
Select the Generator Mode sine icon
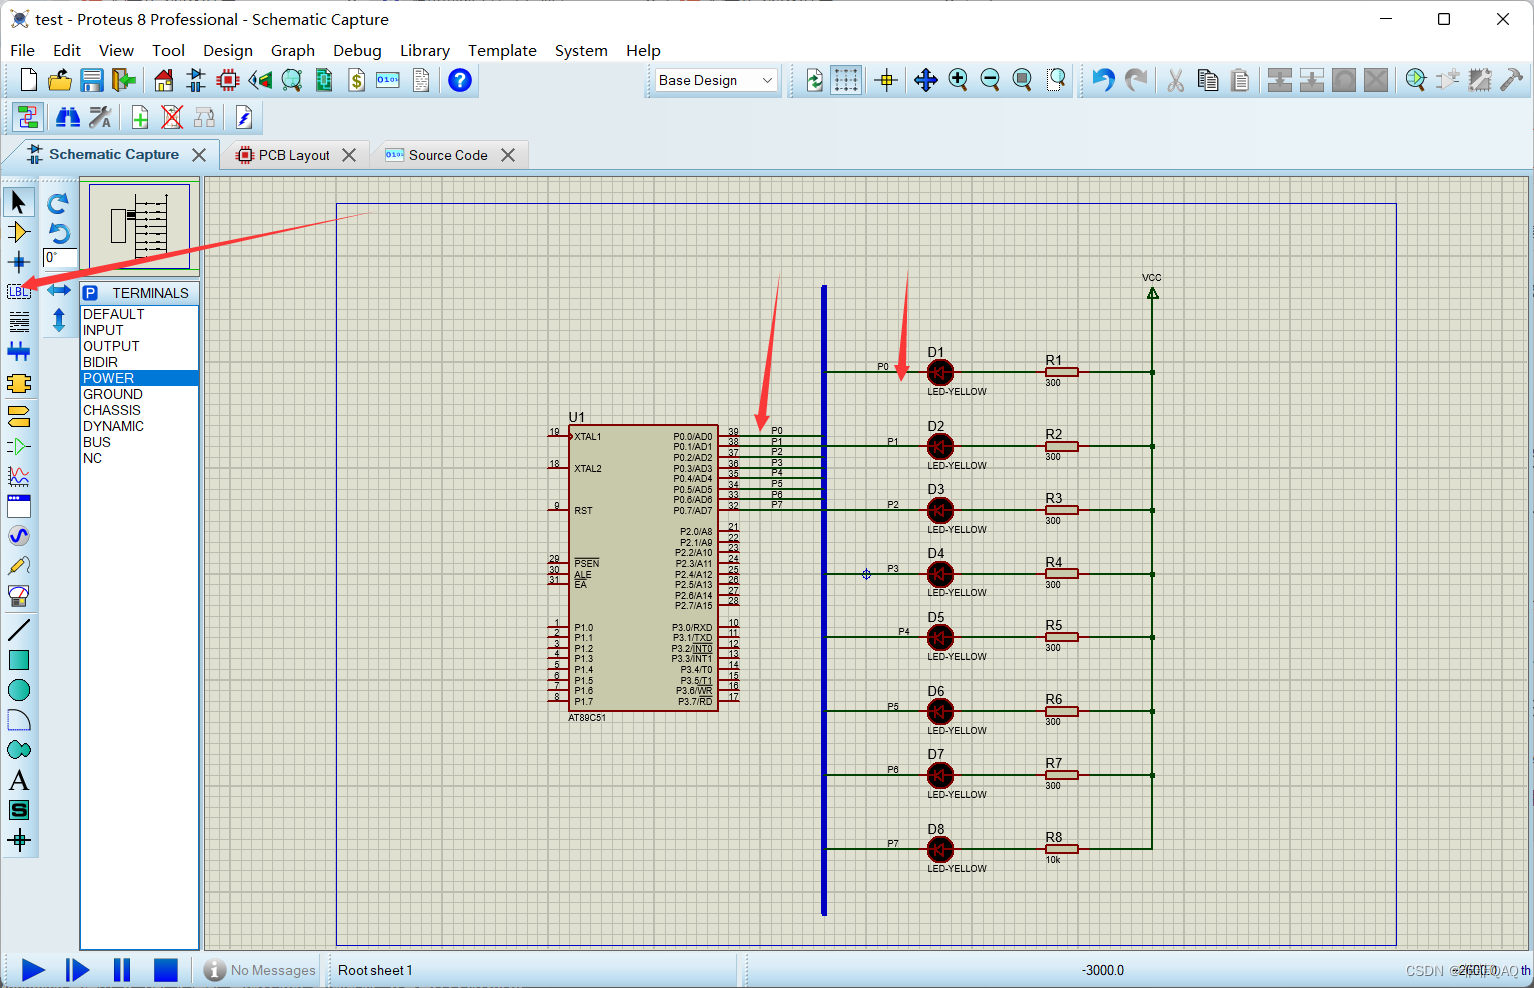[x=18, y=536]
